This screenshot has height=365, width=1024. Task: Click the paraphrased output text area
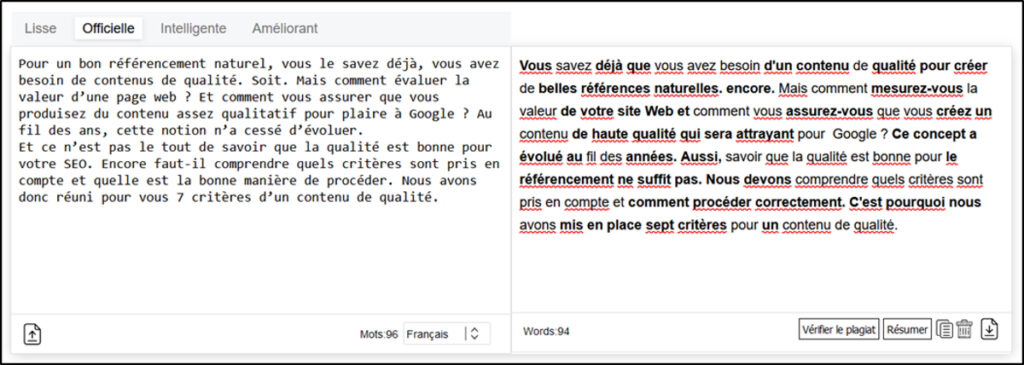(x=761, y=180)
